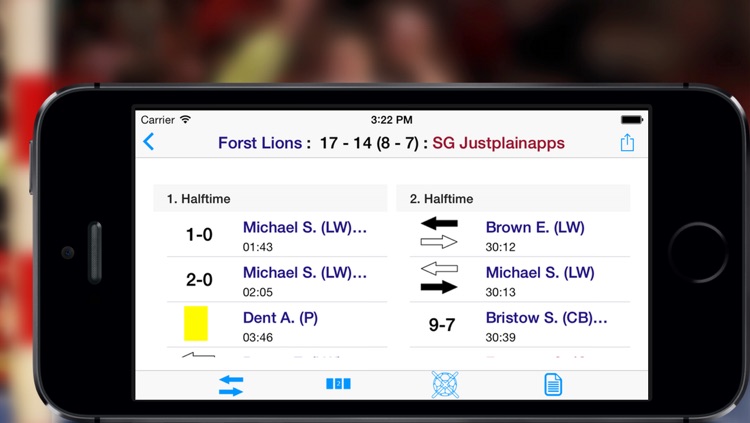Image resolution: width=750 pixels, height=423 pixels.
Task: Tap the Forst Lions team name
Action: tap(260, 143)
